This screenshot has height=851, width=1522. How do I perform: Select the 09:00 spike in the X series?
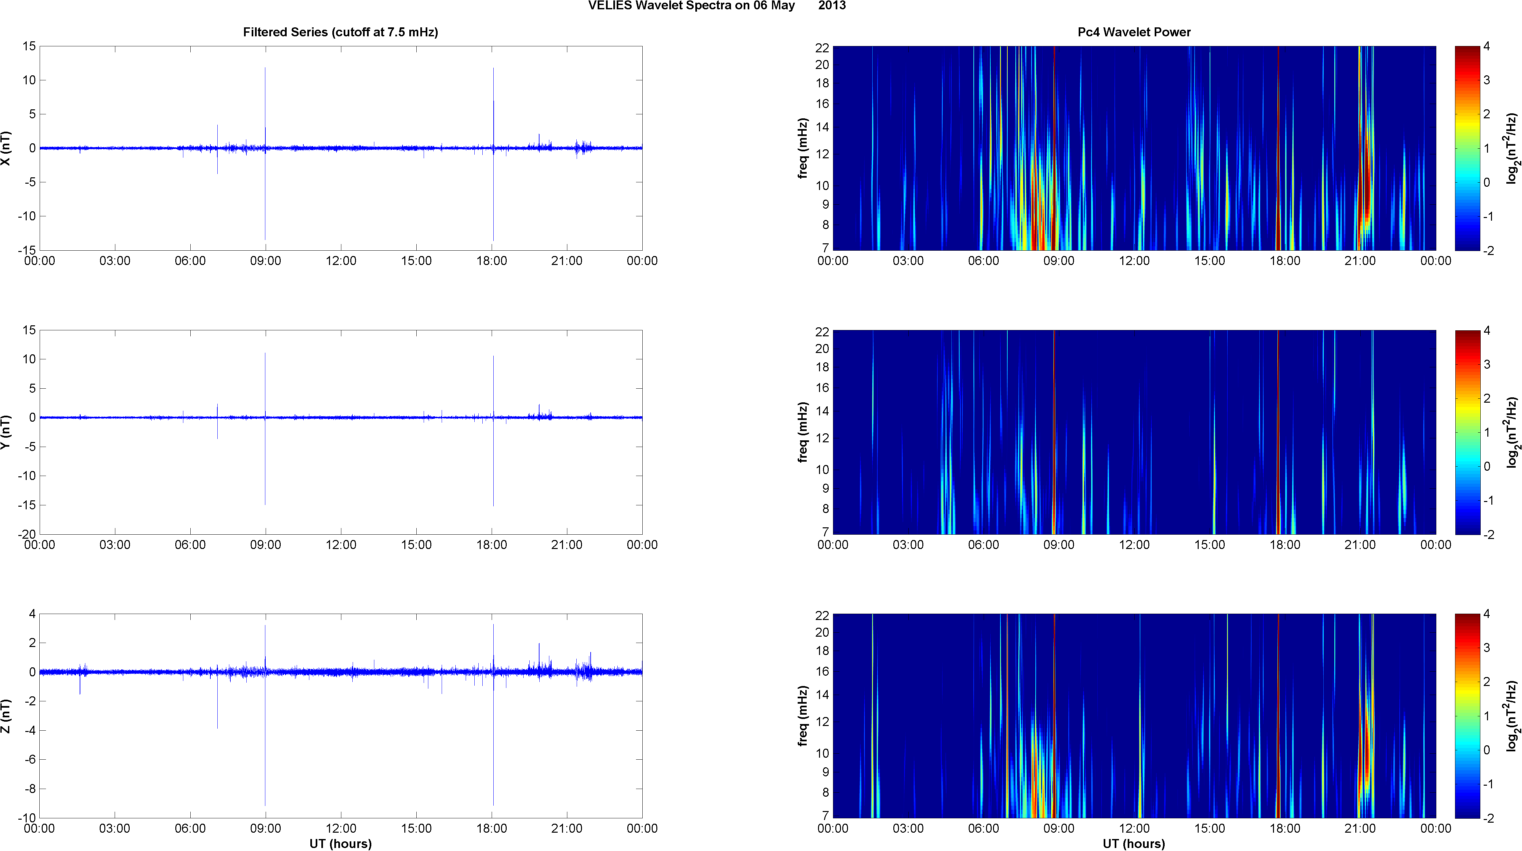point(265,100)
